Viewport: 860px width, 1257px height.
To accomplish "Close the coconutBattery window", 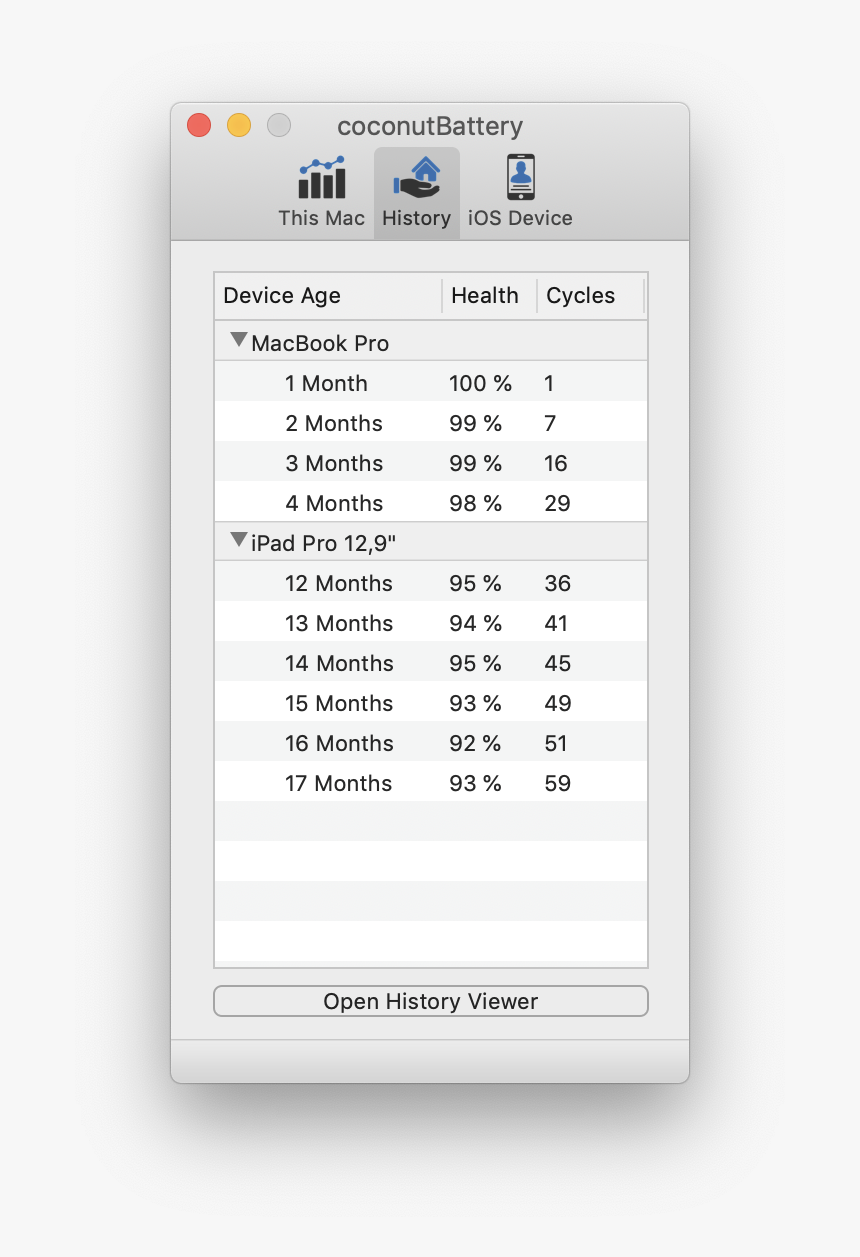I will (x=199, y=125).
